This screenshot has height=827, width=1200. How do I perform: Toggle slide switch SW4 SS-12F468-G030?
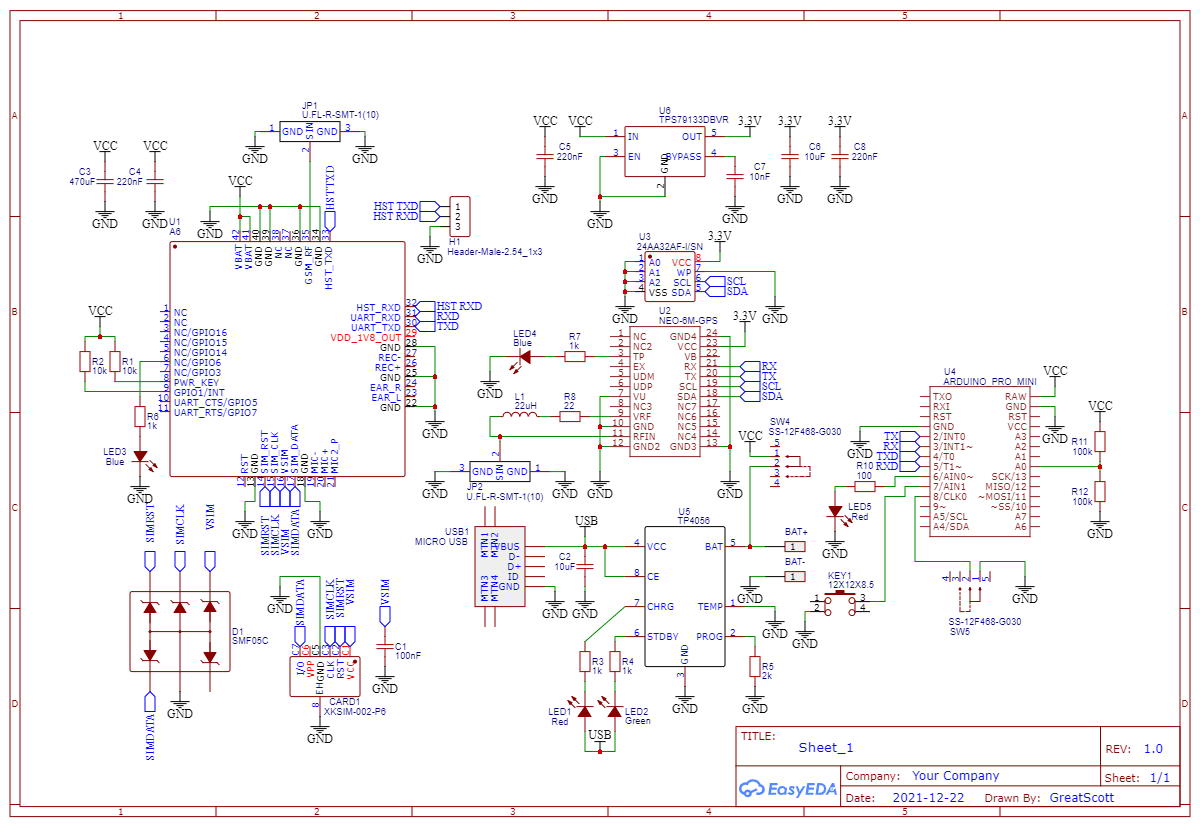[x=790, y=465]
